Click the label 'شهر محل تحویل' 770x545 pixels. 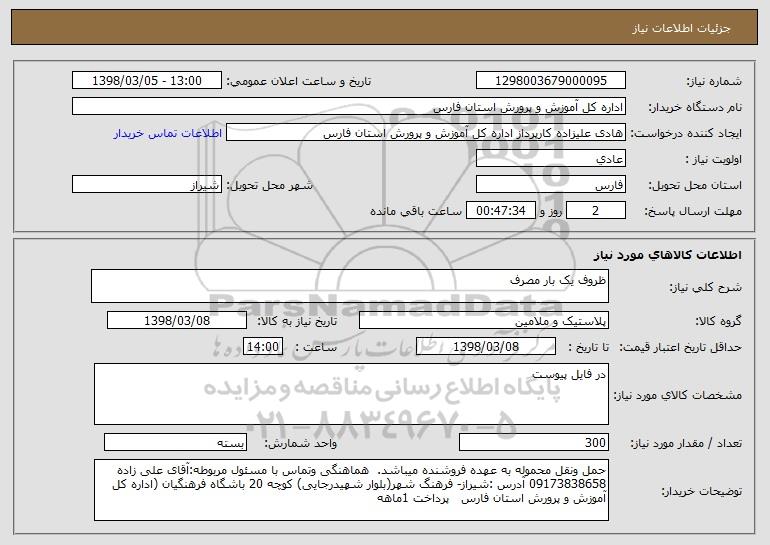[269, 185]
